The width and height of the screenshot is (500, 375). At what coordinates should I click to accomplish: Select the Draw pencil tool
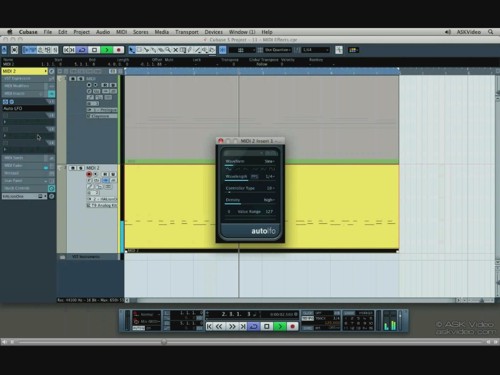point(190,50)
